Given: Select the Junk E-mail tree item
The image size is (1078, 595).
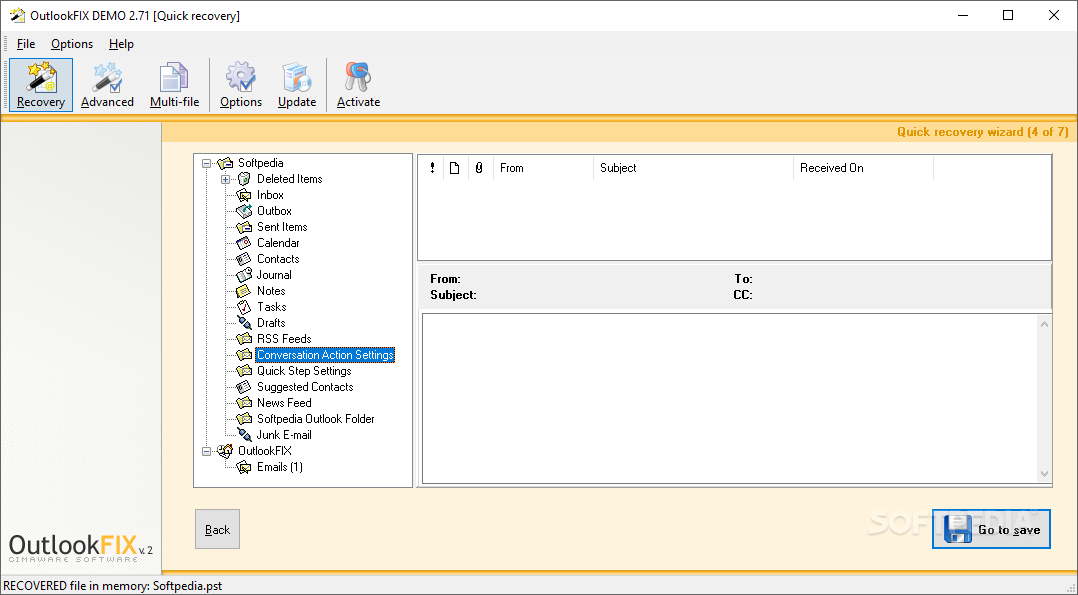Looking at the screenshot, I should 284,435.
